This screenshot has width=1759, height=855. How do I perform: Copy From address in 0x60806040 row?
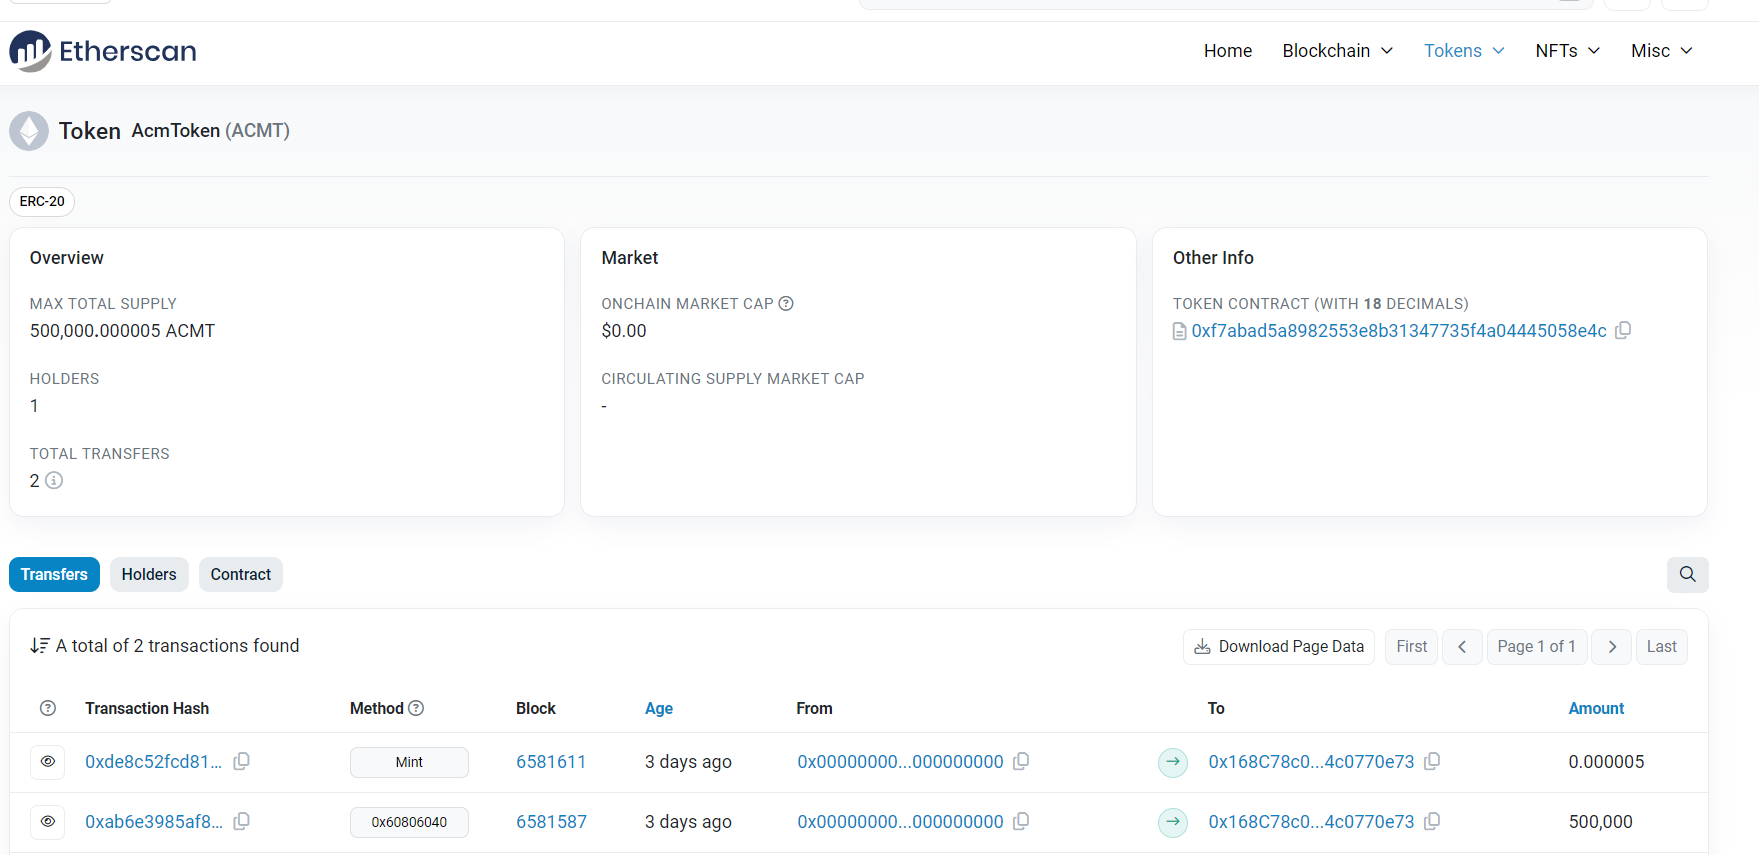[x=1021, y=822]
